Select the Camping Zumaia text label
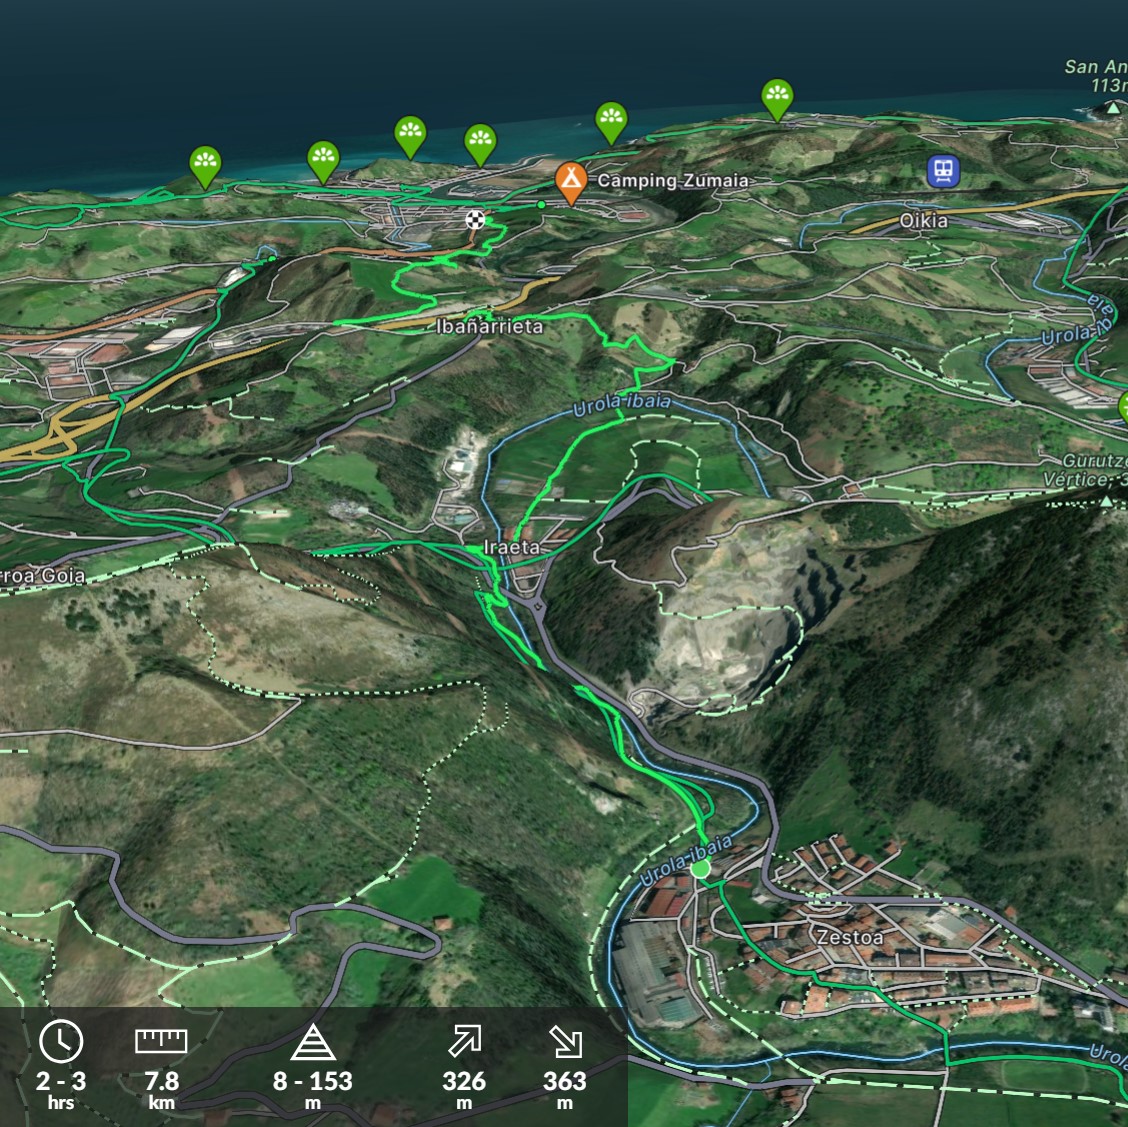Screen dimensions: 1128x1127 pos(672,181)
